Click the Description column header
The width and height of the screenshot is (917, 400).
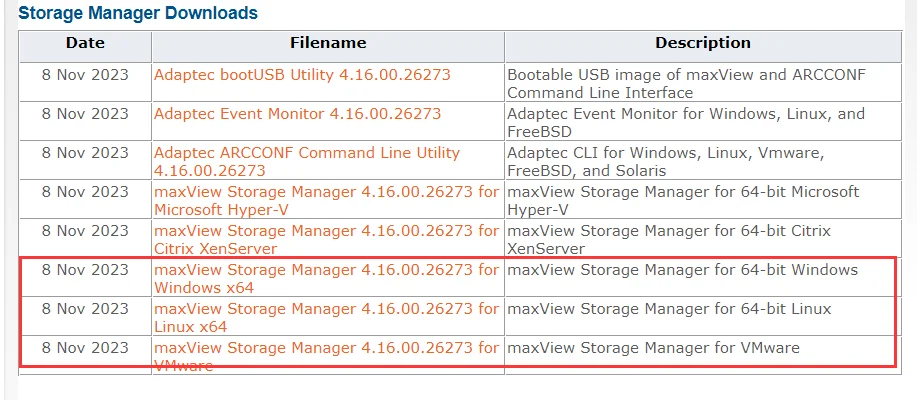pos(703,43)
